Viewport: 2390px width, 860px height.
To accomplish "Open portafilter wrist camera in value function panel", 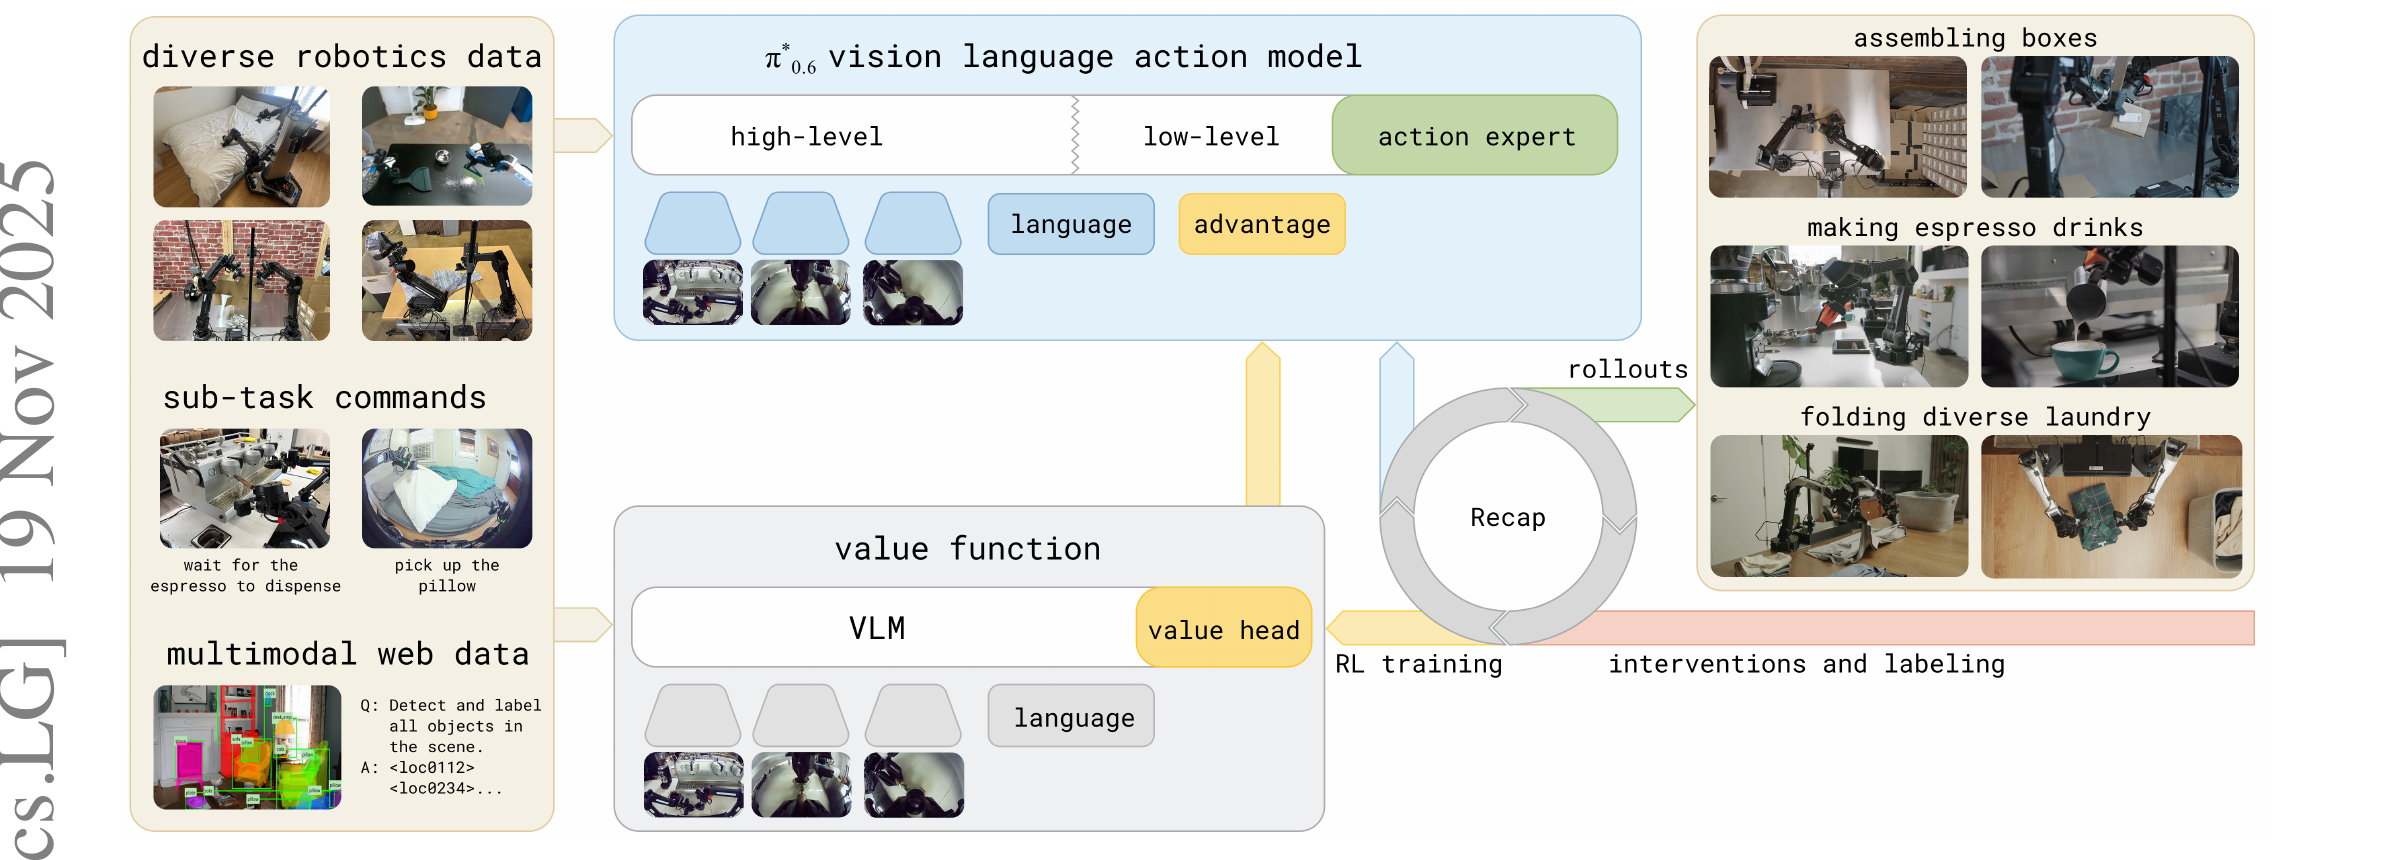I will [802, 785].
